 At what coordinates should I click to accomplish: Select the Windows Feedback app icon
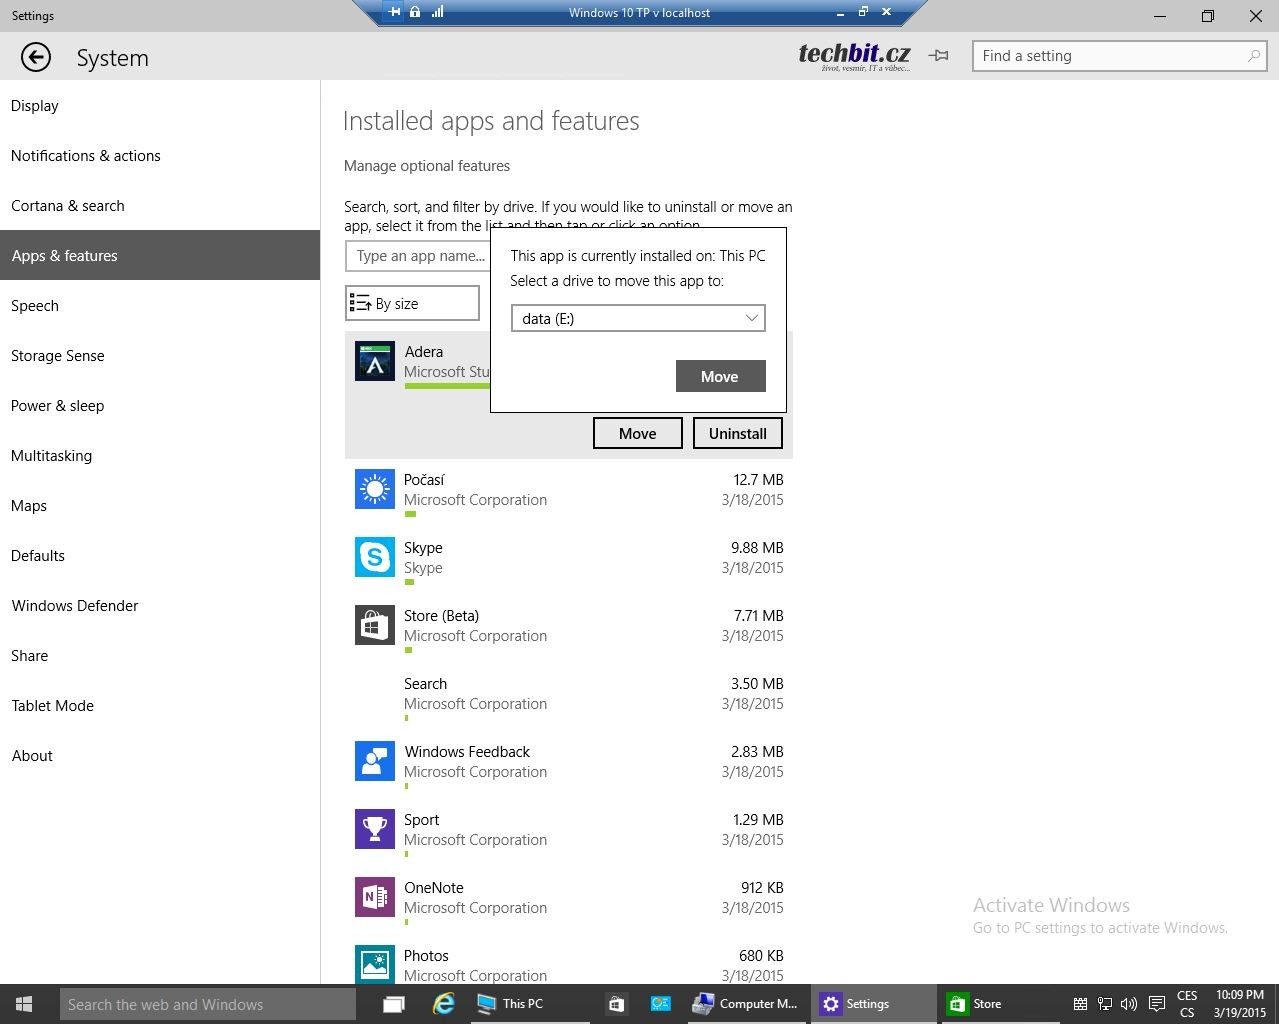coord(375,761)
